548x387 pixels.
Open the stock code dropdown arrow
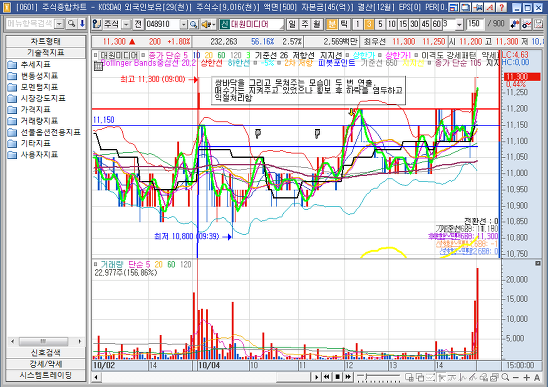[x=184, y=24]
